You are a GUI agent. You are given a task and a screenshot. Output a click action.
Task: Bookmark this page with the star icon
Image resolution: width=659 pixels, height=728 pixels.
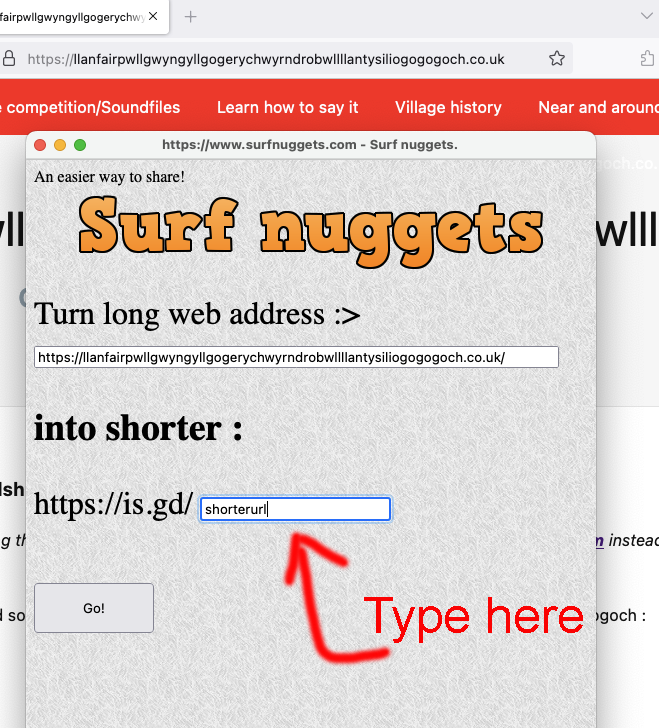point(557,59)
